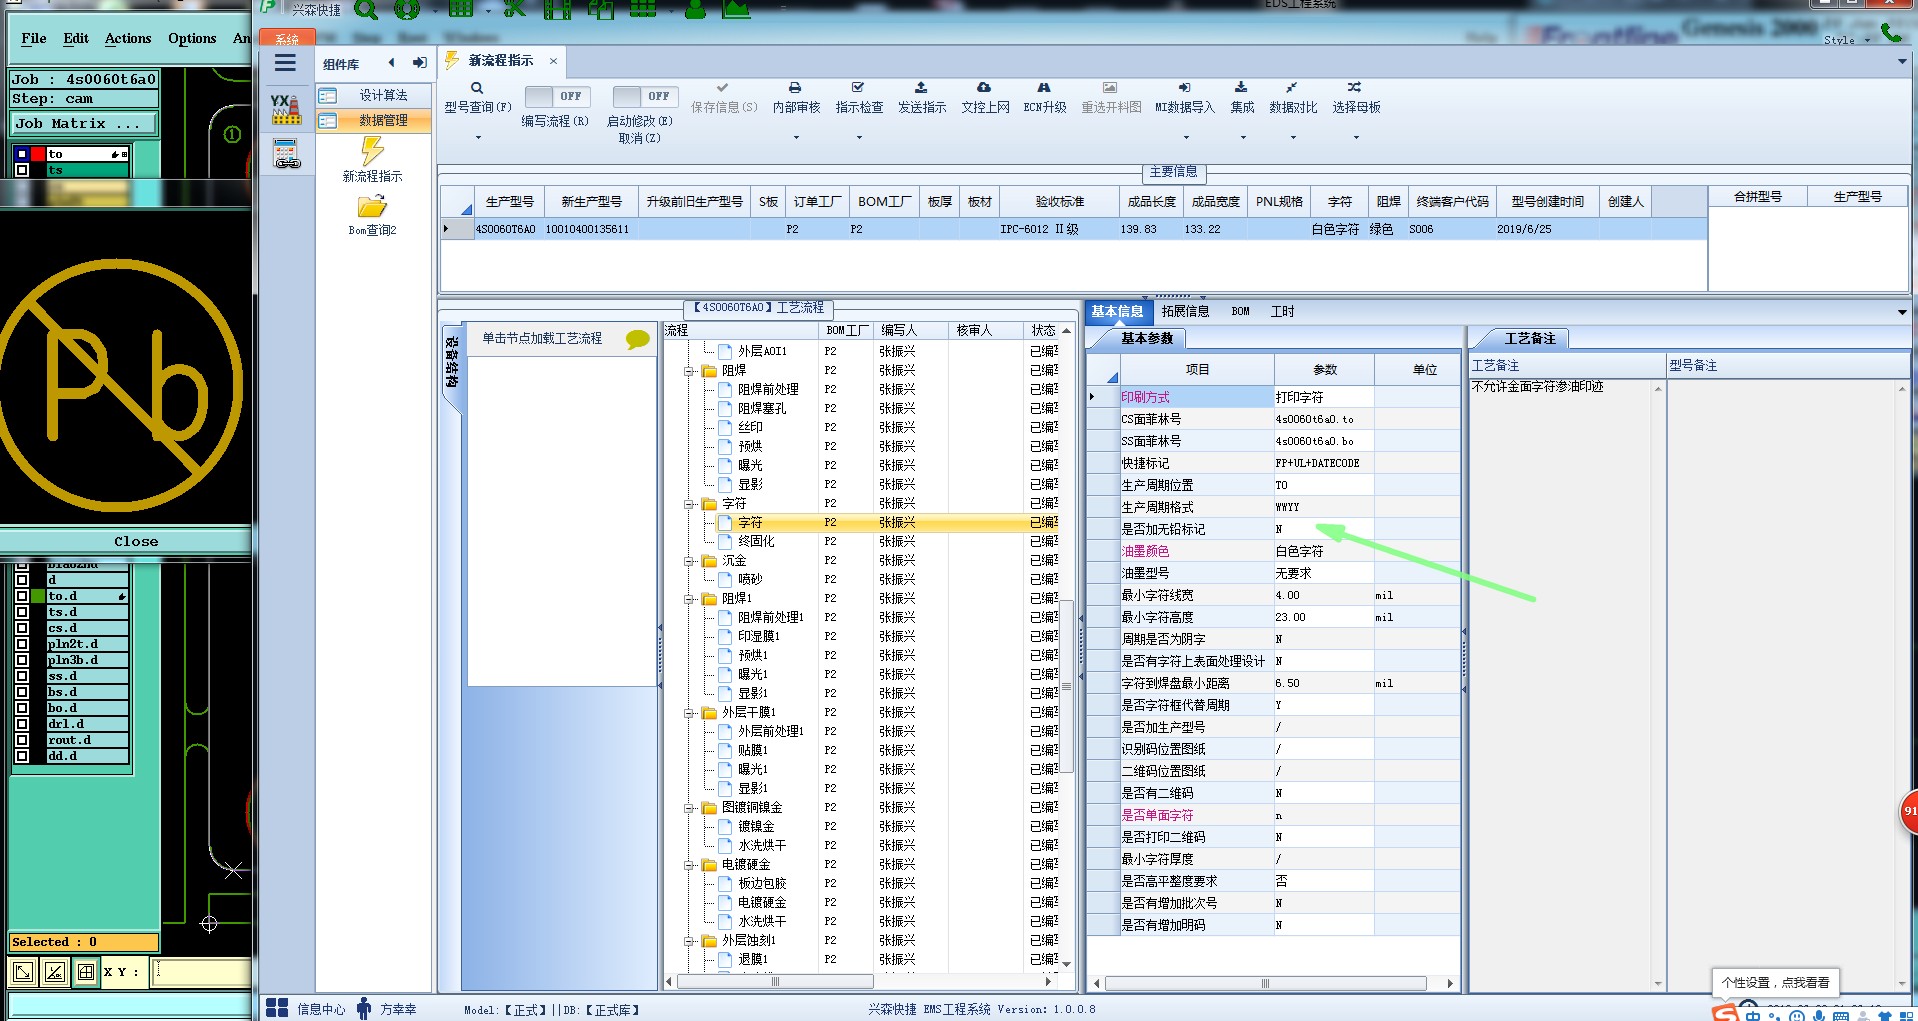Click the Job Matrix ... button
The width and height of the screenshot is (1918, 1021).
pyautogui.click(x=84, y=123)
